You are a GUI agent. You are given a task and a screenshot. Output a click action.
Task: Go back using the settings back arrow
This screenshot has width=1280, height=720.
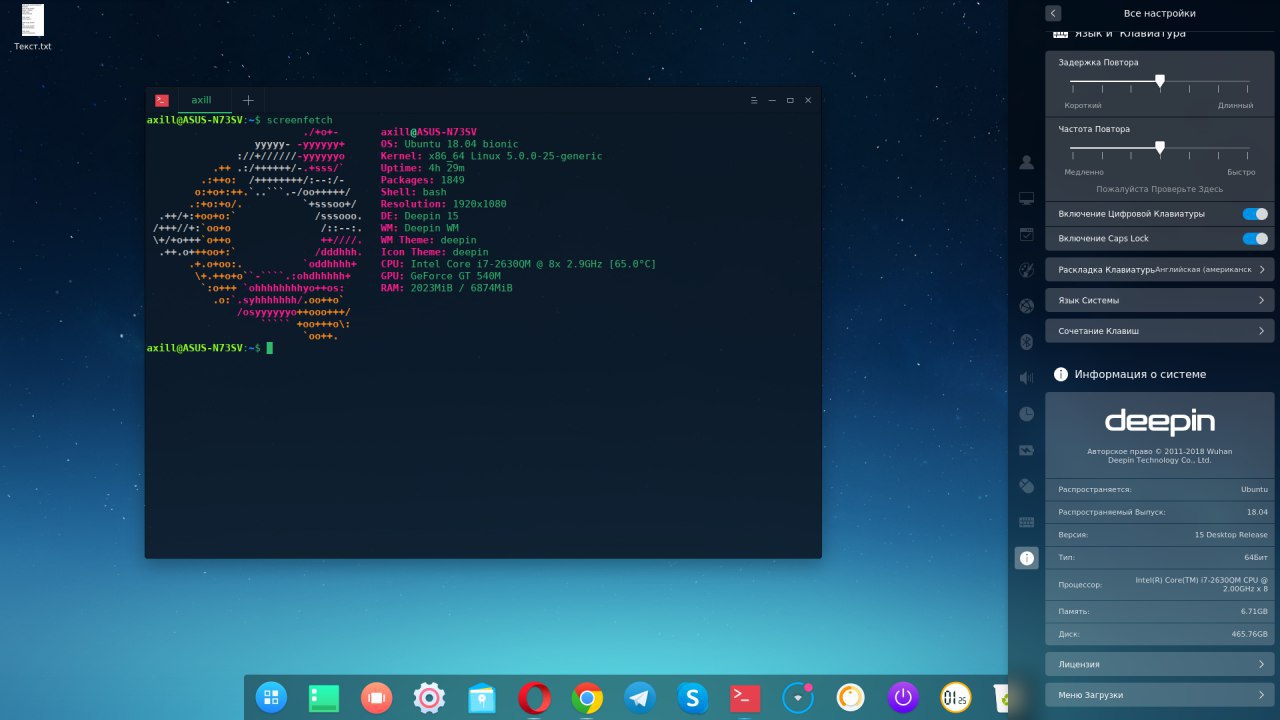pos(1053,13)
